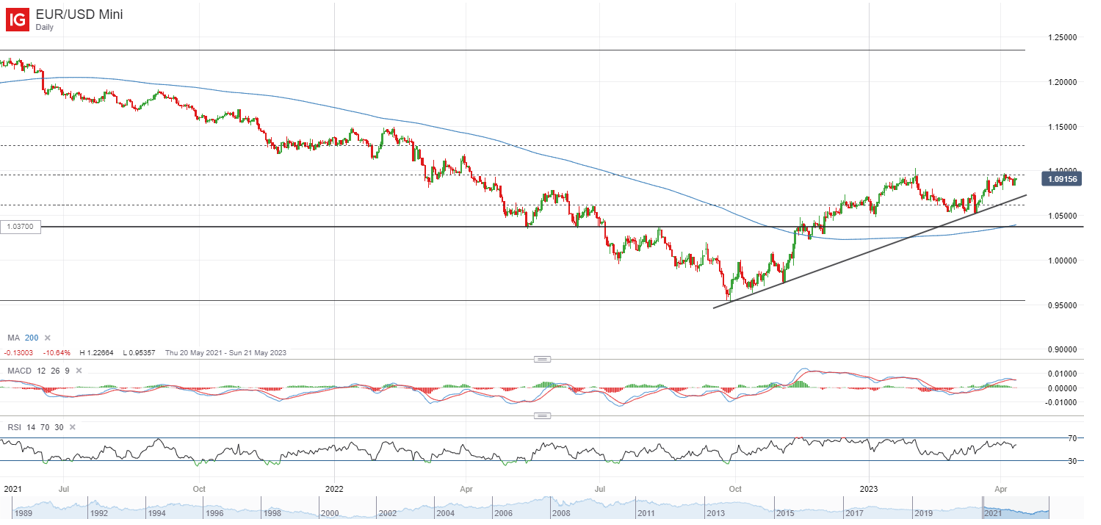Close the RSI indicator panel
The height and width of the screenshot is (525, 1101).
tap(73, 427)
